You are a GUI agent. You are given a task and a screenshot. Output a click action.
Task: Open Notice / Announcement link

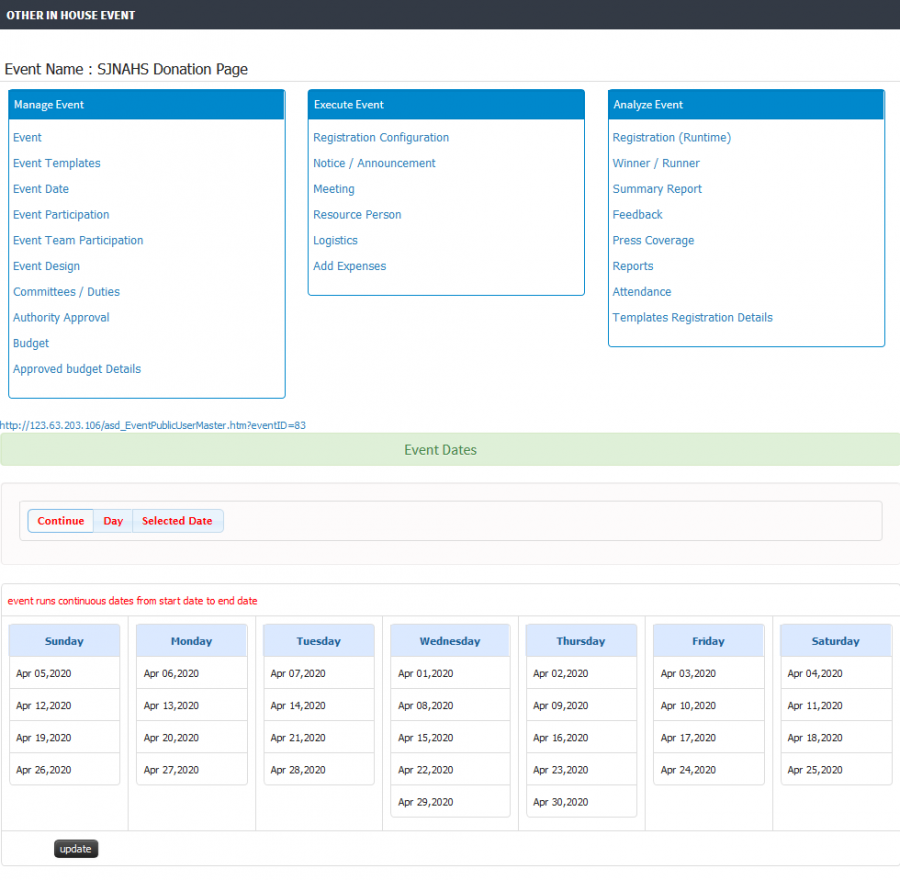click(374, 164)
